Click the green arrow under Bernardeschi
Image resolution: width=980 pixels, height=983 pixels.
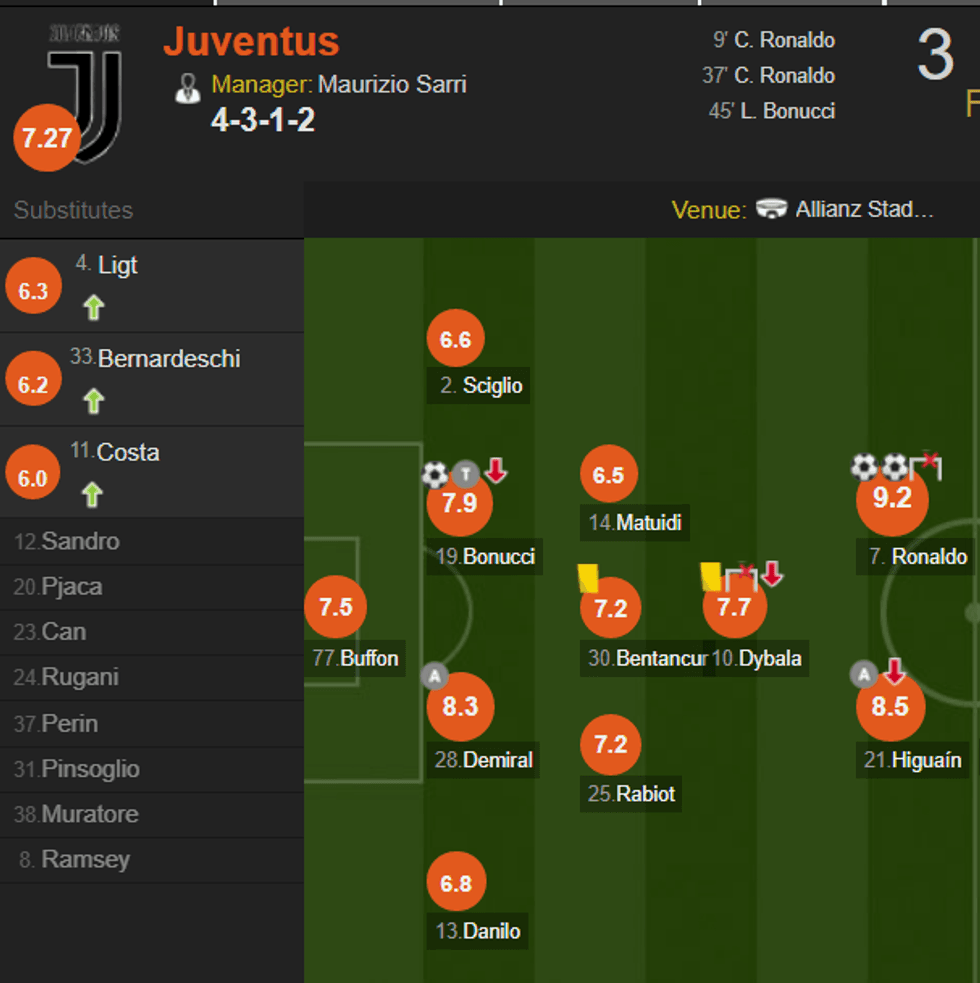(94, 402)
